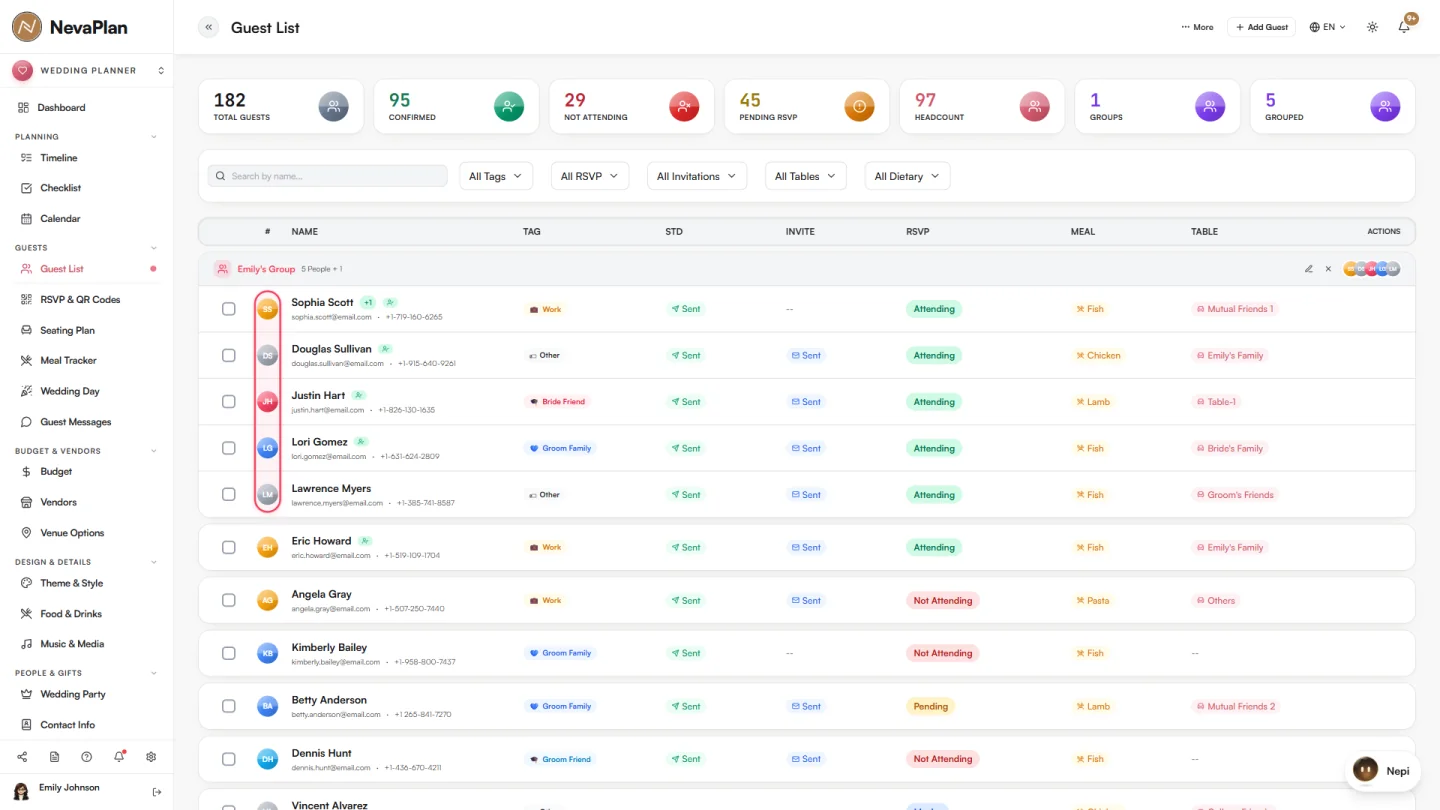Tick the Douglas Sullivan row checkbox
This screenshot has height=810, width=1440.
(229, 355)
